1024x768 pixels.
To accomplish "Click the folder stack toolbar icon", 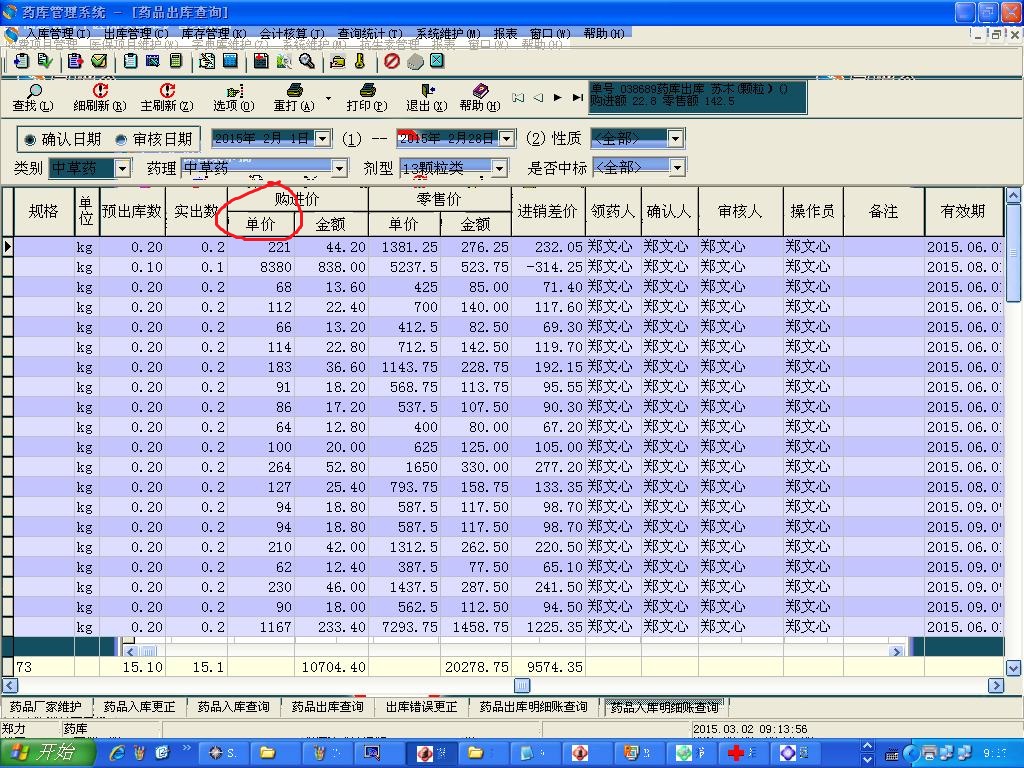I will (338, 62).
